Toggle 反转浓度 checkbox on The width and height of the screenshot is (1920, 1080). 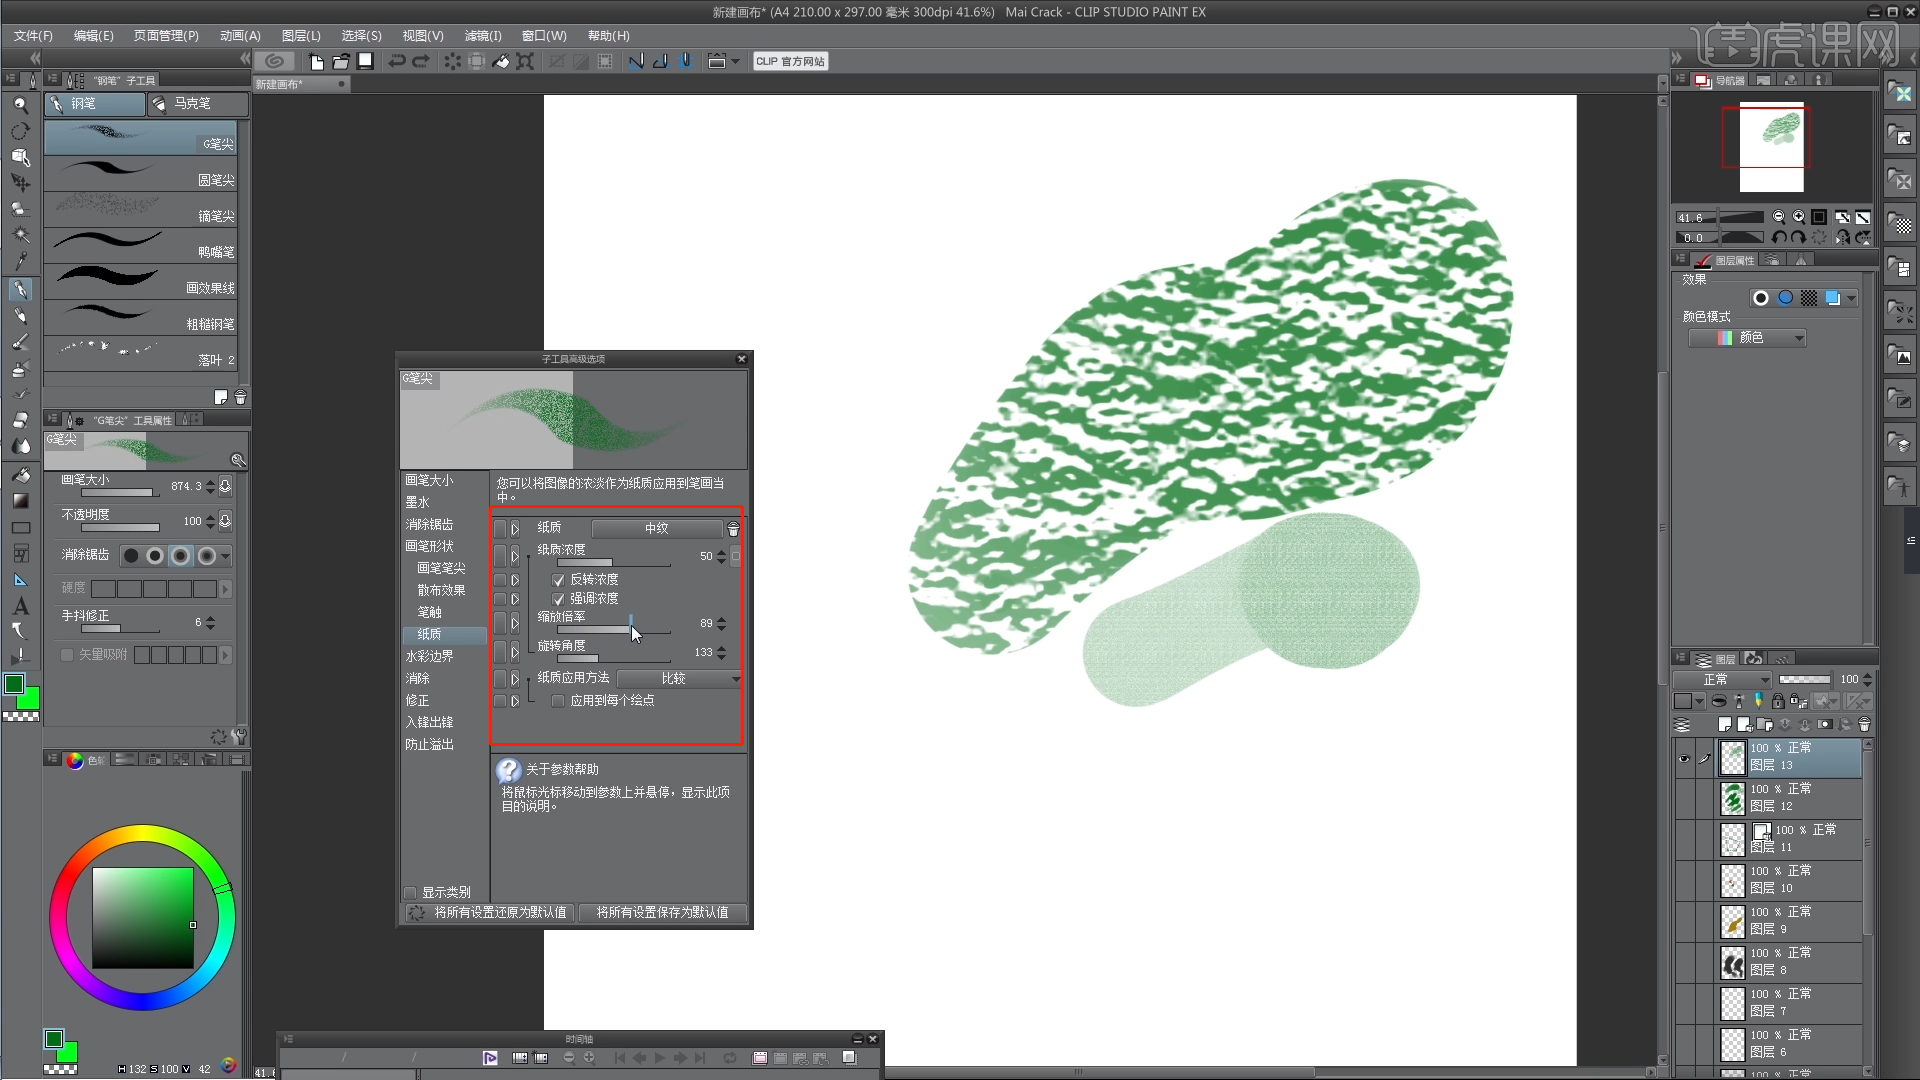point(558,579)
